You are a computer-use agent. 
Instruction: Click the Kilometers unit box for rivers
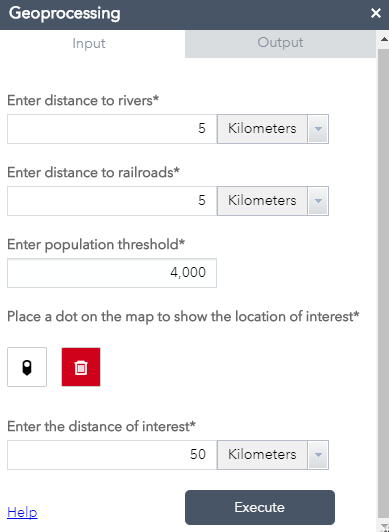[262, 129]
